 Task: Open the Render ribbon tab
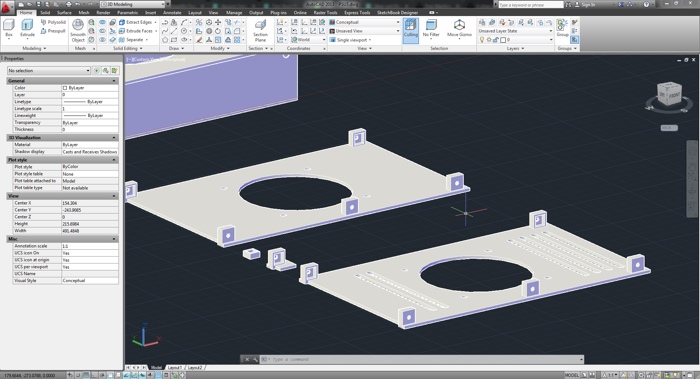click(x=103, y=12)
